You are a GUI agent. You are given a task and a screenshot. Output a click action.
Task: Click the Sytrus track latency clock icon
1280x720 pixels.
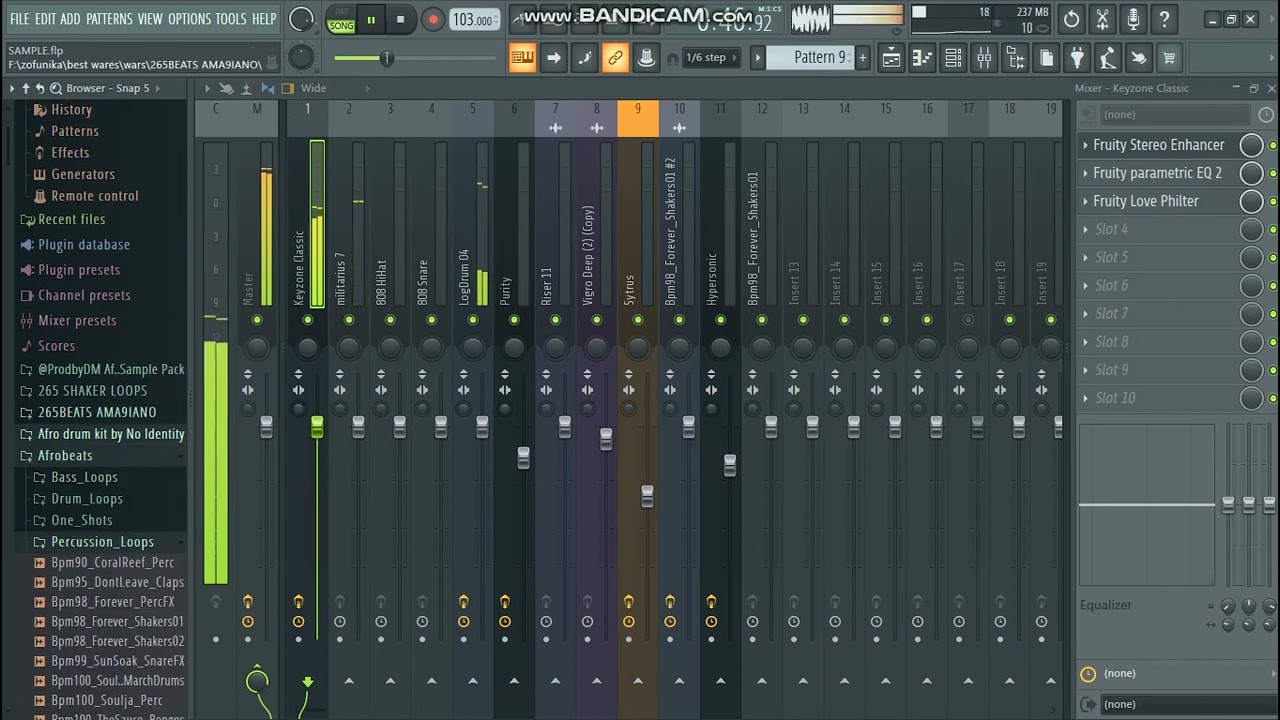(629, 622)
